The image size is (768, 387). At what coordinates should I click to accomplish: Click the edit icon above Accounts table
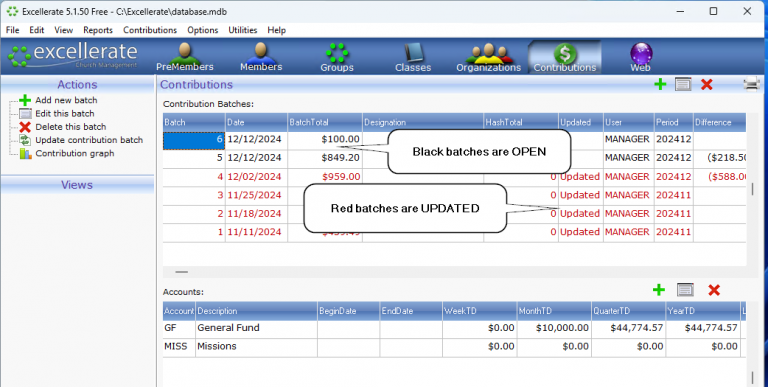pos(685,290)
